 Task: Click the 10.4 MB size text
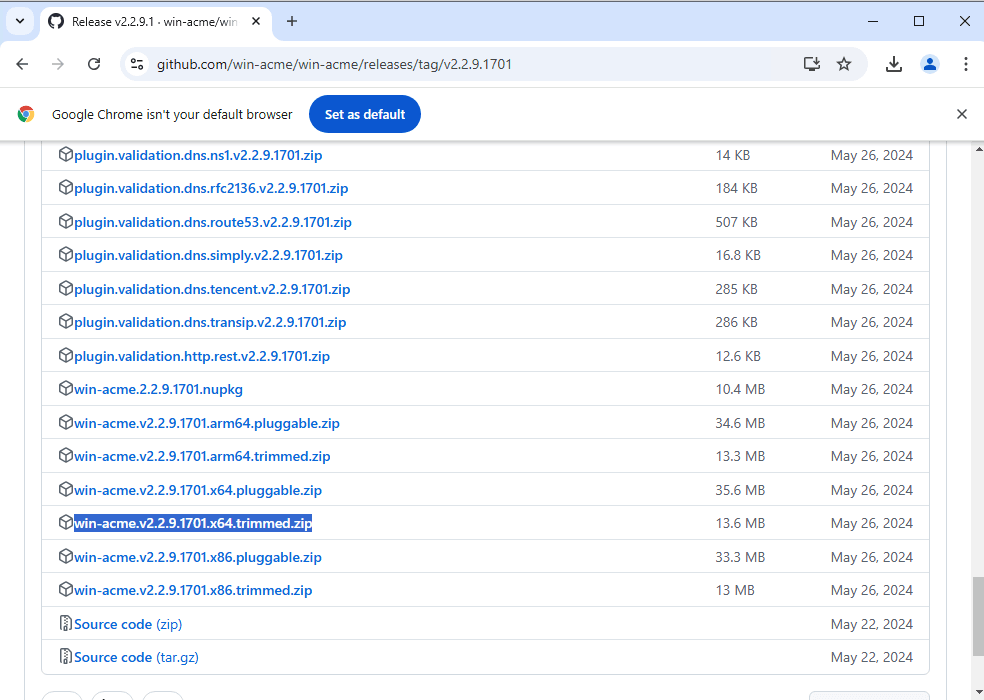click(740, 390)
